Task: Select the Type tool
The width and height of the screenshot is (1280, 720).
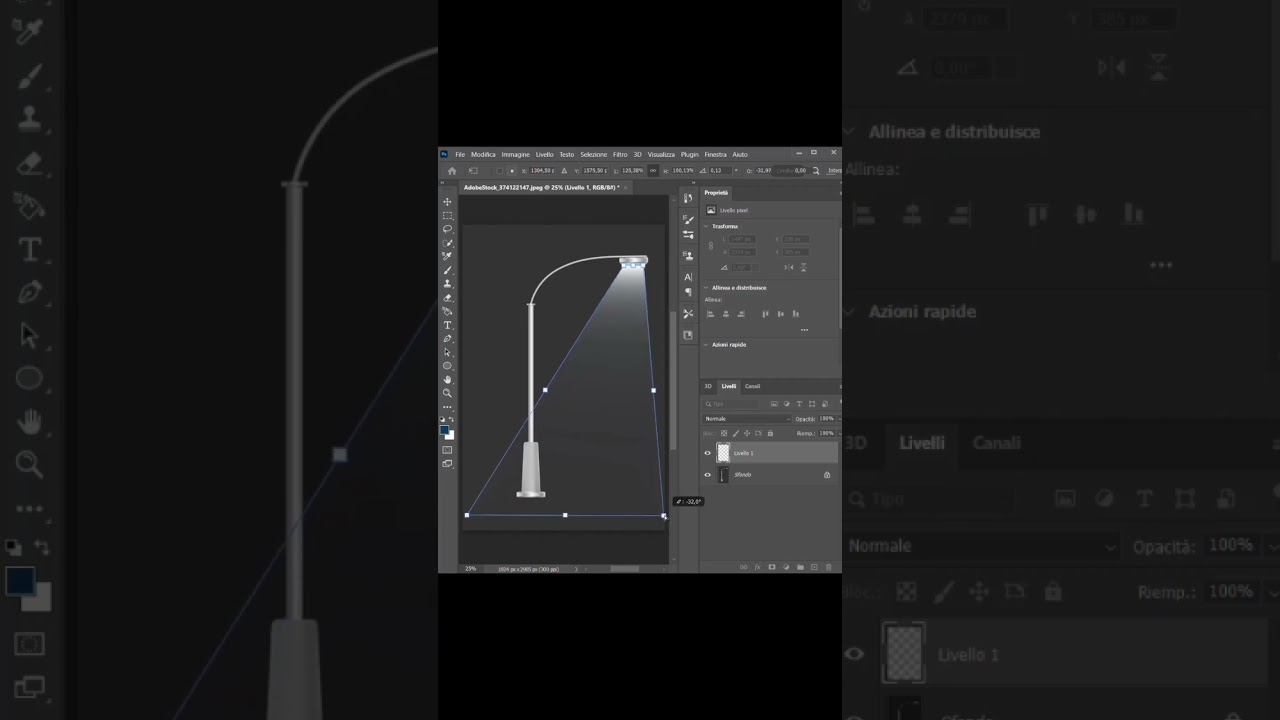Action: [x=447, y=324]
